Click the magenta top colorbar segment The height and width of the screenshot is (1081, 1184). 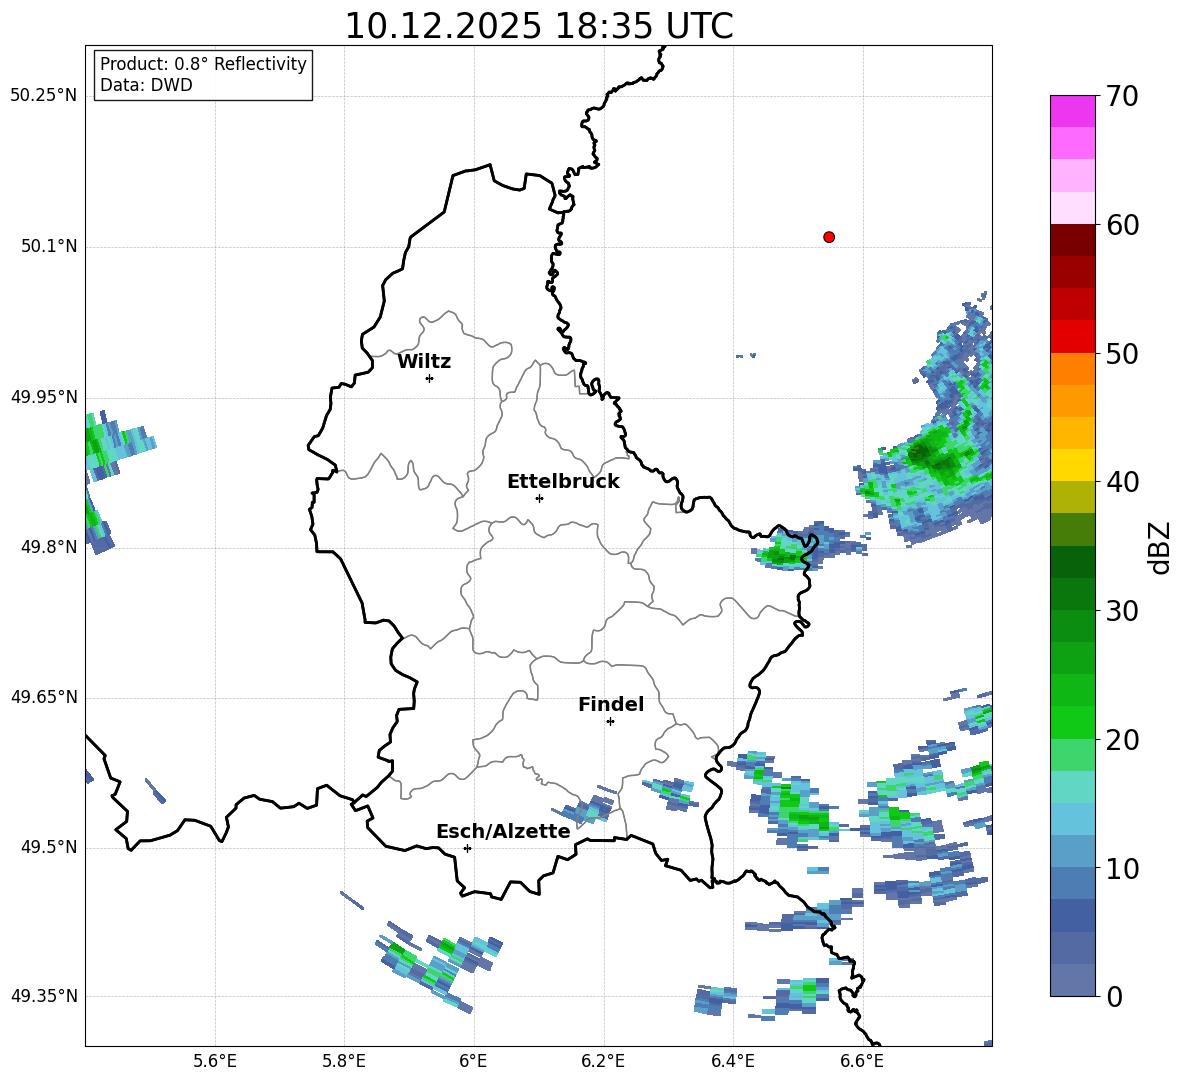click(1072, 112)
